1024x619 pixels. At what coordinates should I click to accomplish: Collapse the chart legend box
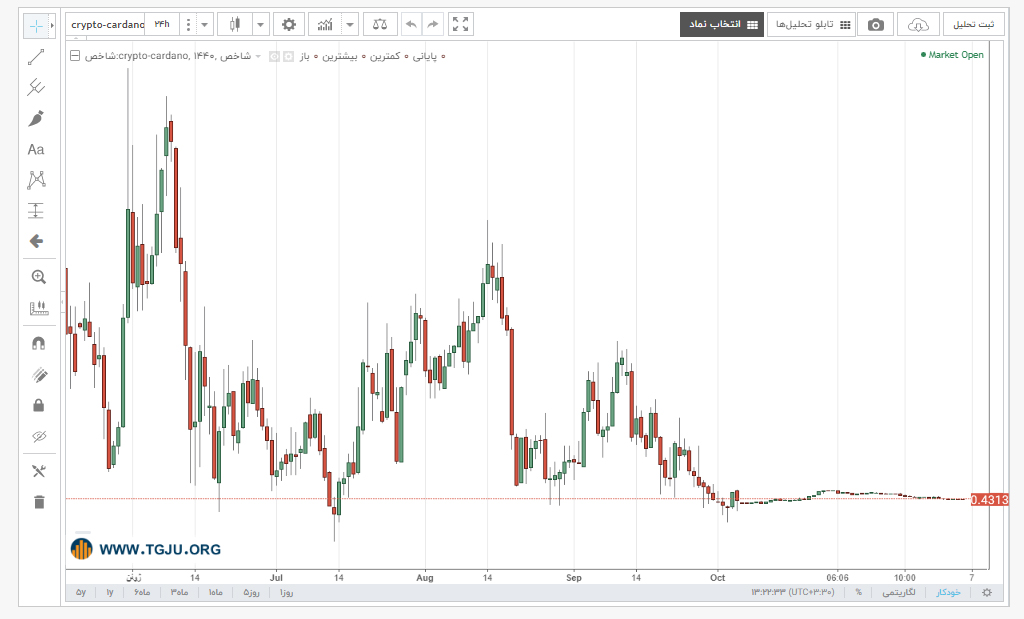pyautogui.click(x=75, y=56)
